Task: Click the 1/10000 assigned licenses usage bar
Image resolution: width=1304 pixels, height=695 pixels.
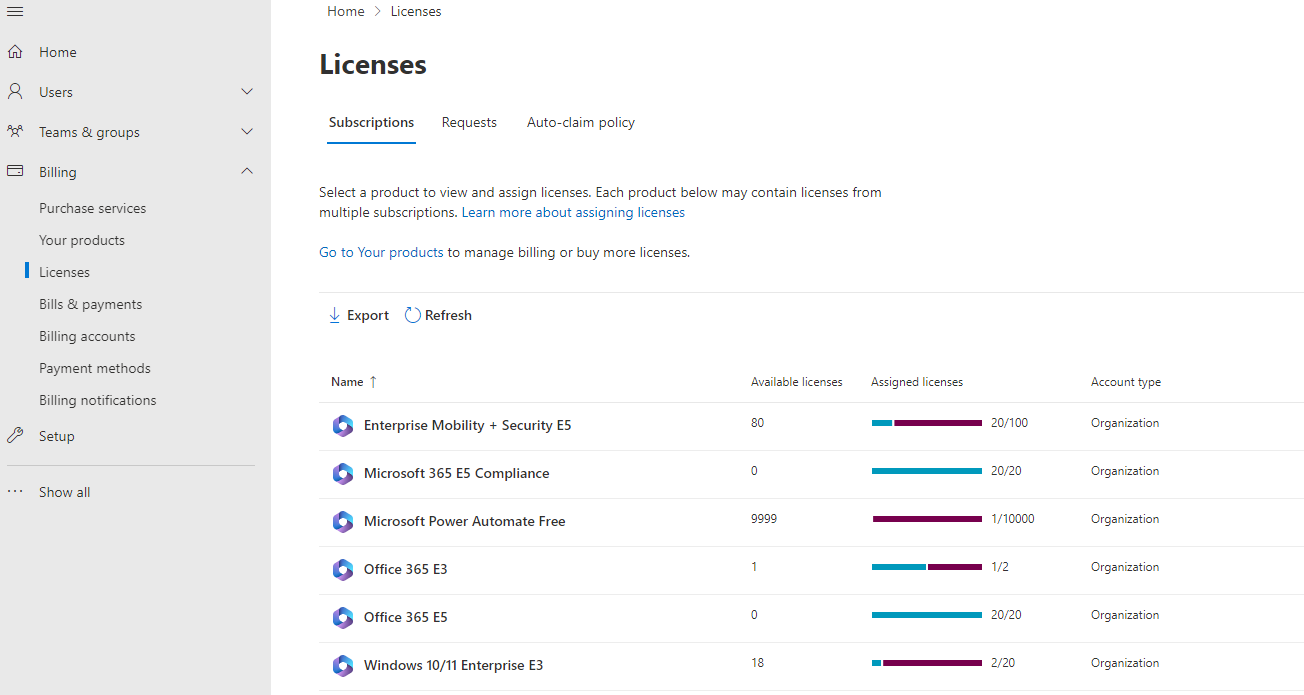Action: (x=927, y=519)
